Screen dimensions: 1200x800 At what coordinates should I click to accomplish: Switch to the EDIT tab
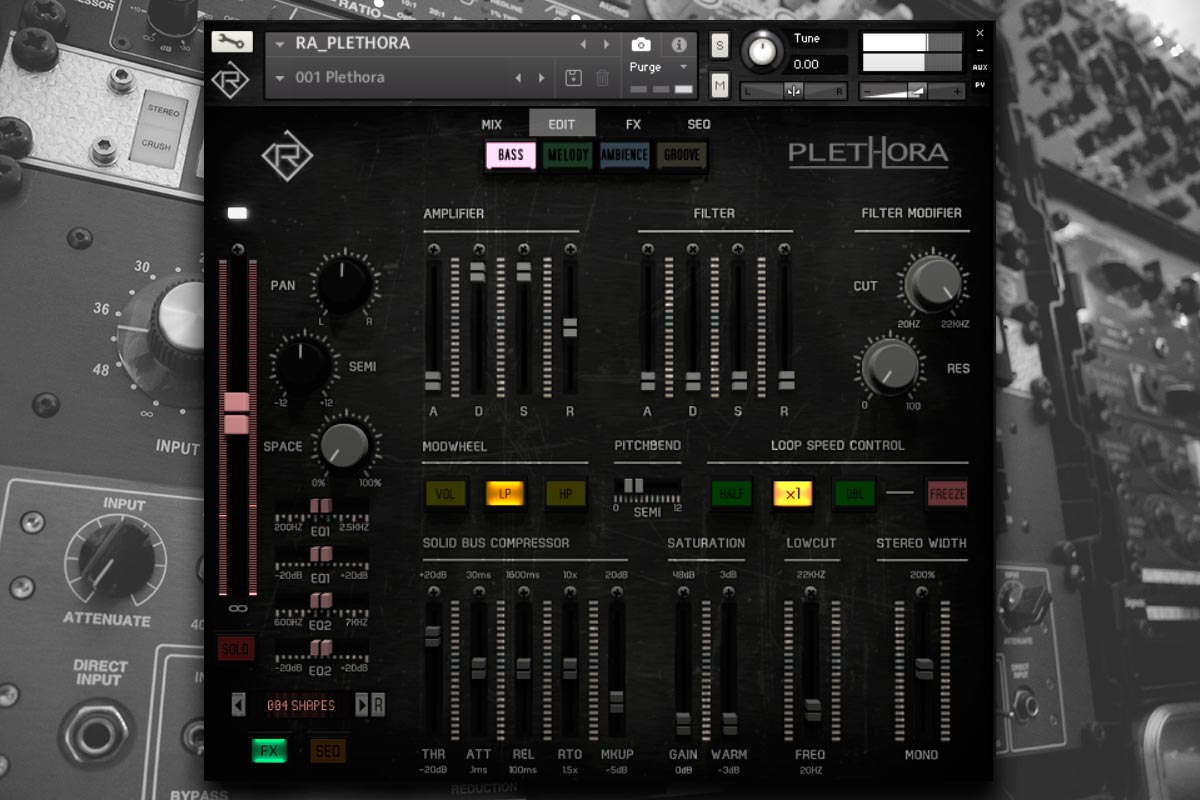(562, 124)
